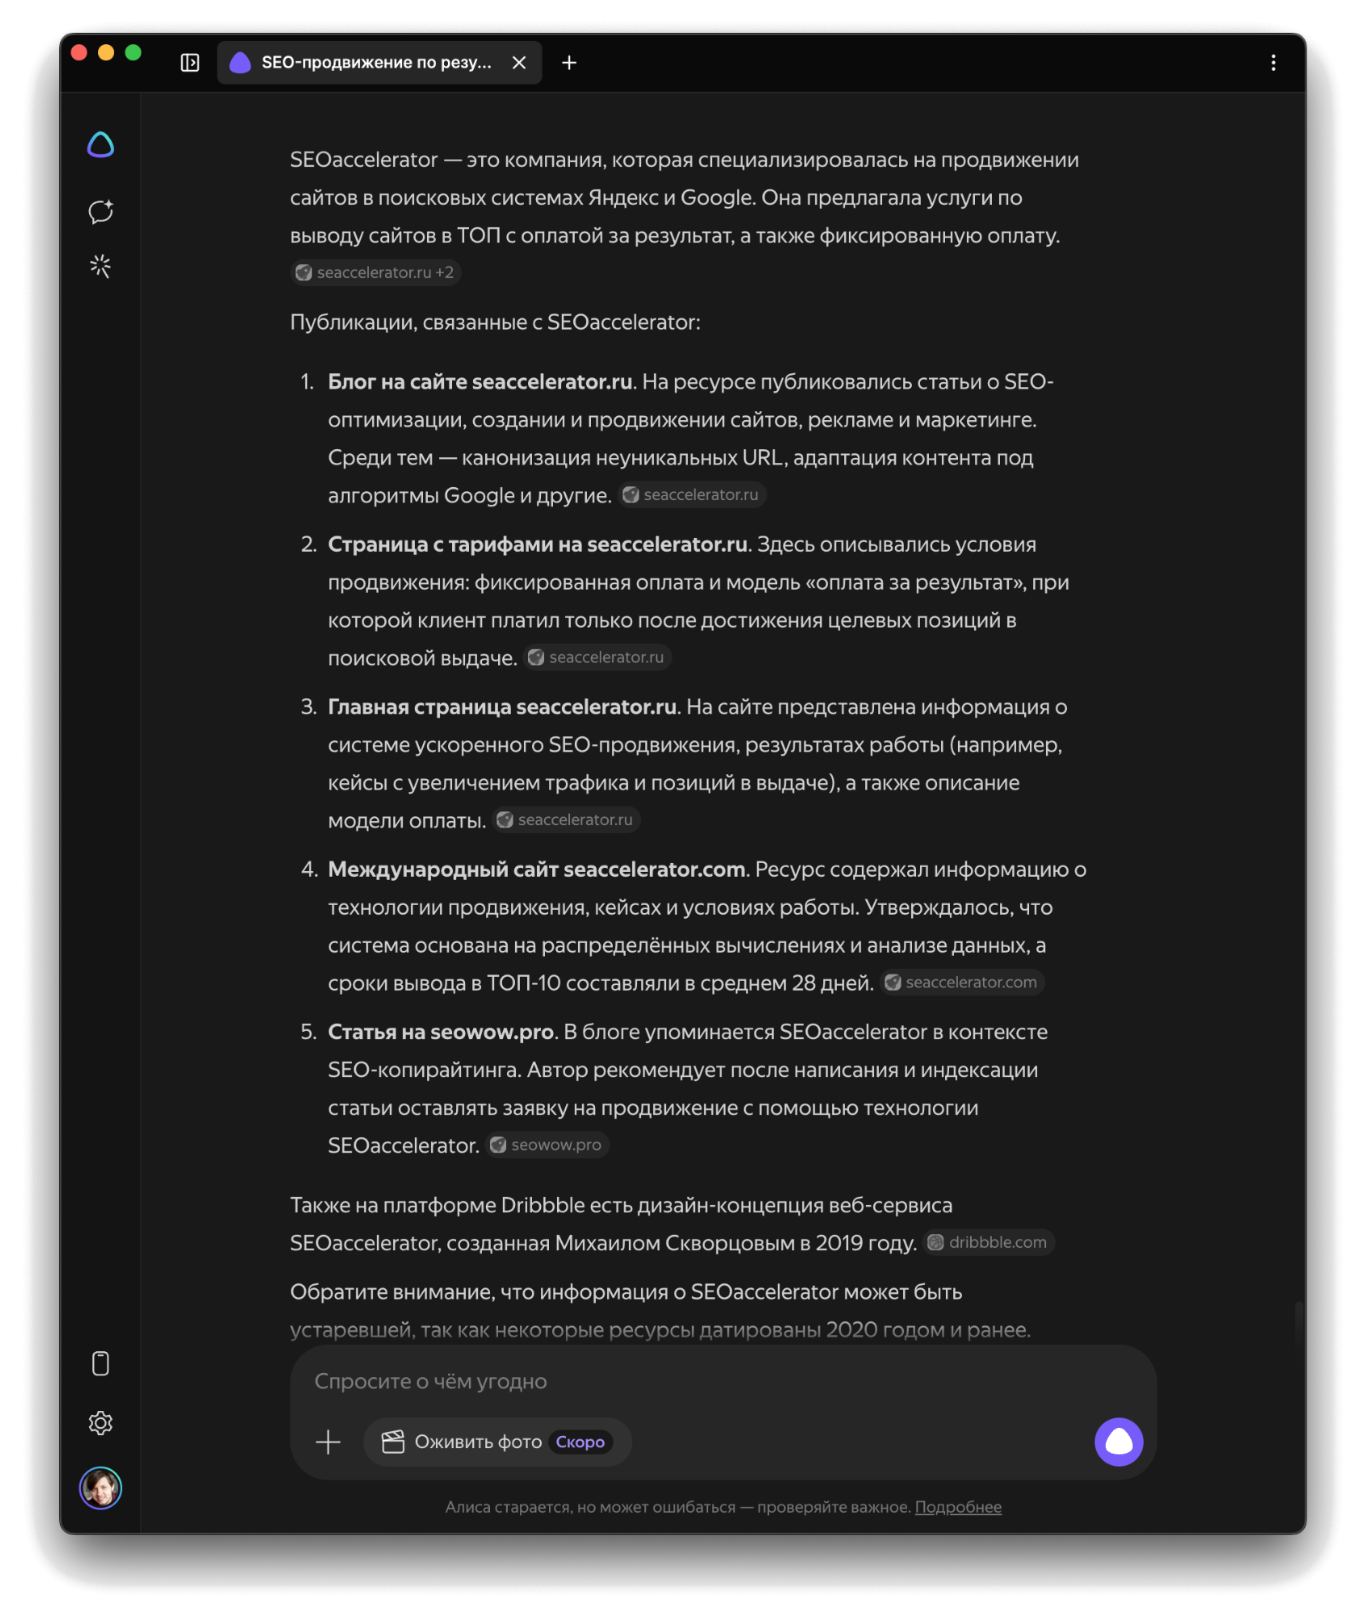Open the three-dot menu at top right
1368x1624 pixels.
pos(1273,63)
